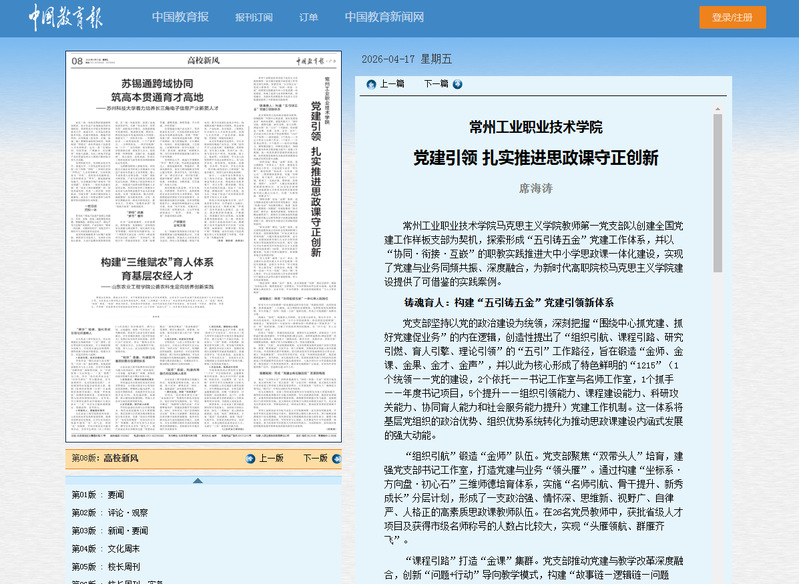Click the previous page (上一版) arrow icon
The width and height of the screenshot is (799, 584).
pos(251,459)
